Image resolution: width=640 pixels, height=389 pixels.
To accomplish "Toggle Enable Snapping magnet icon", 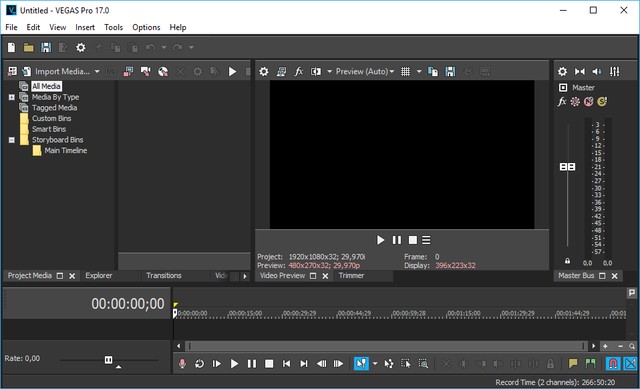I will click(x=613, y=363).
